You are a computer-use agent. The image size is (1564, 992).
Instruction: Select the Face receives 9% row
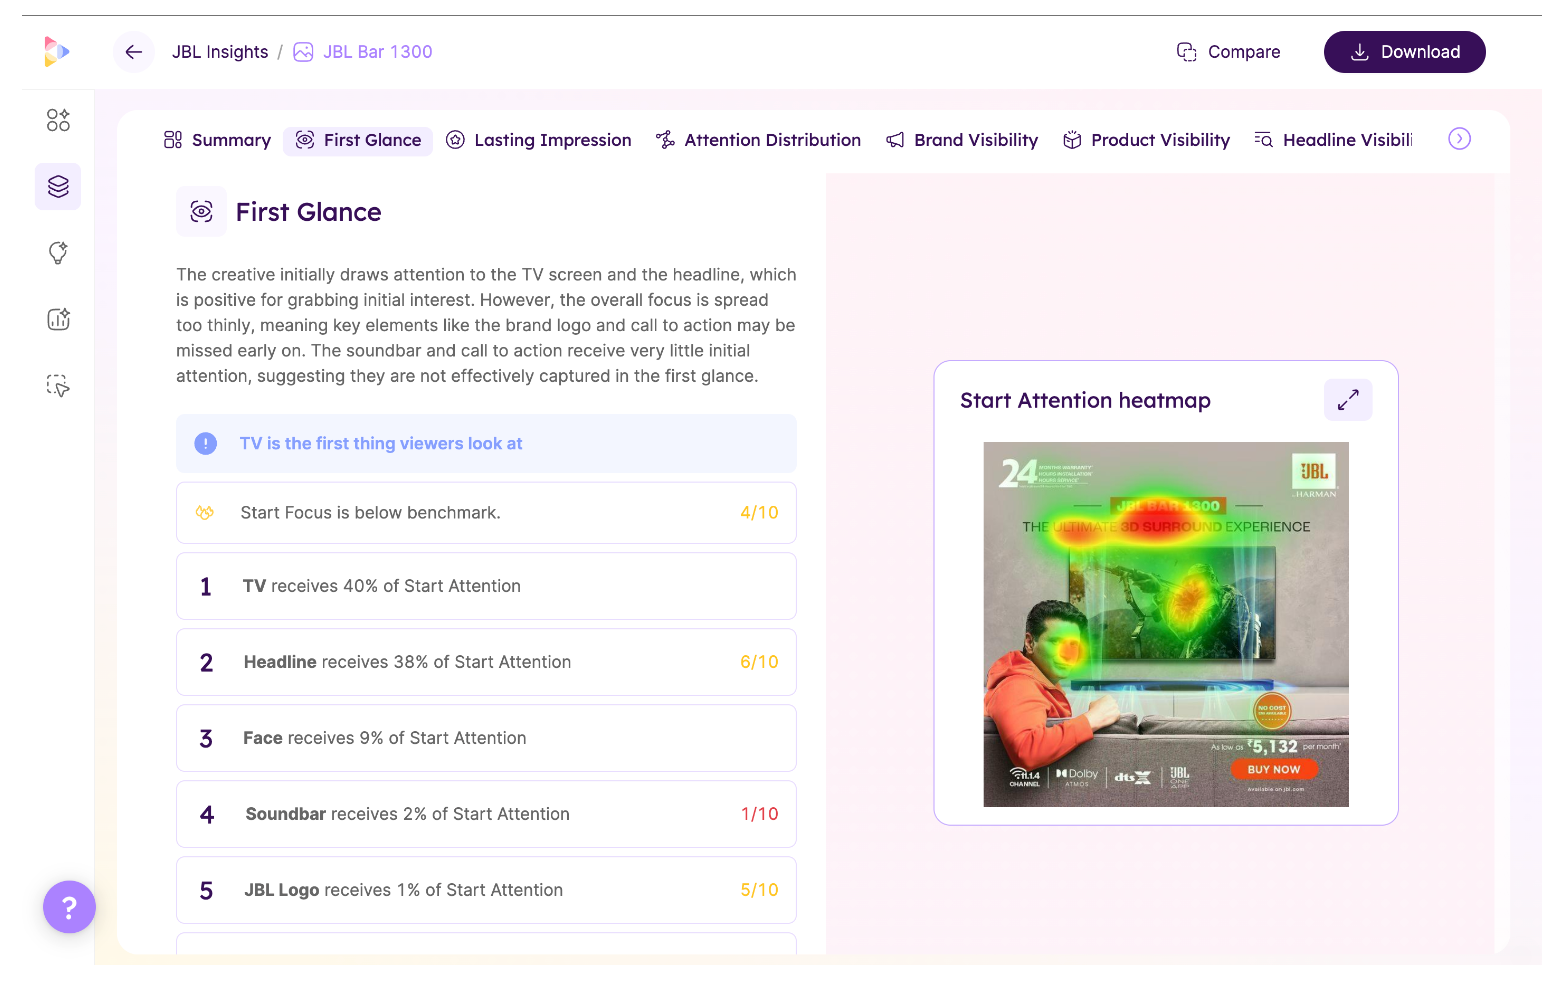[486, 738]
